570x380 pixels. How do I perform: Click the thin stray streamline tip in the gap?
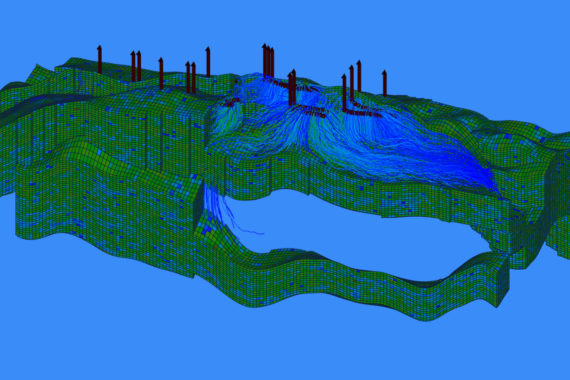254,232
